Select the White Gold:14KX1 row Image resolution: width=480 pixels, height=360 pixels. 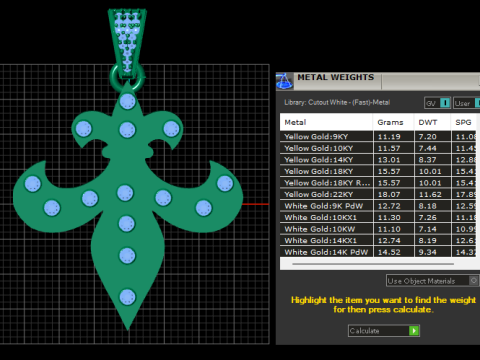(378, 240)
